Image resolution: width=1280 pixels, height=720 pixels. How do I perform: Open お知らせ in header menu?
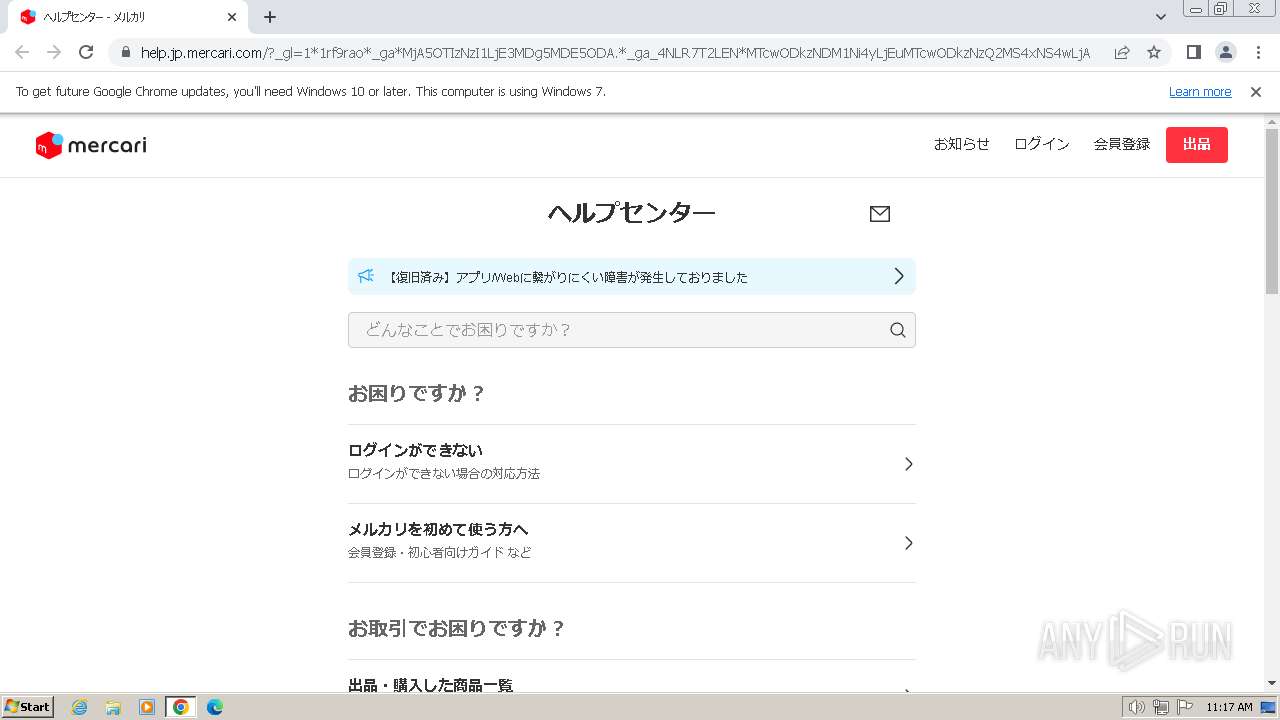962,144
